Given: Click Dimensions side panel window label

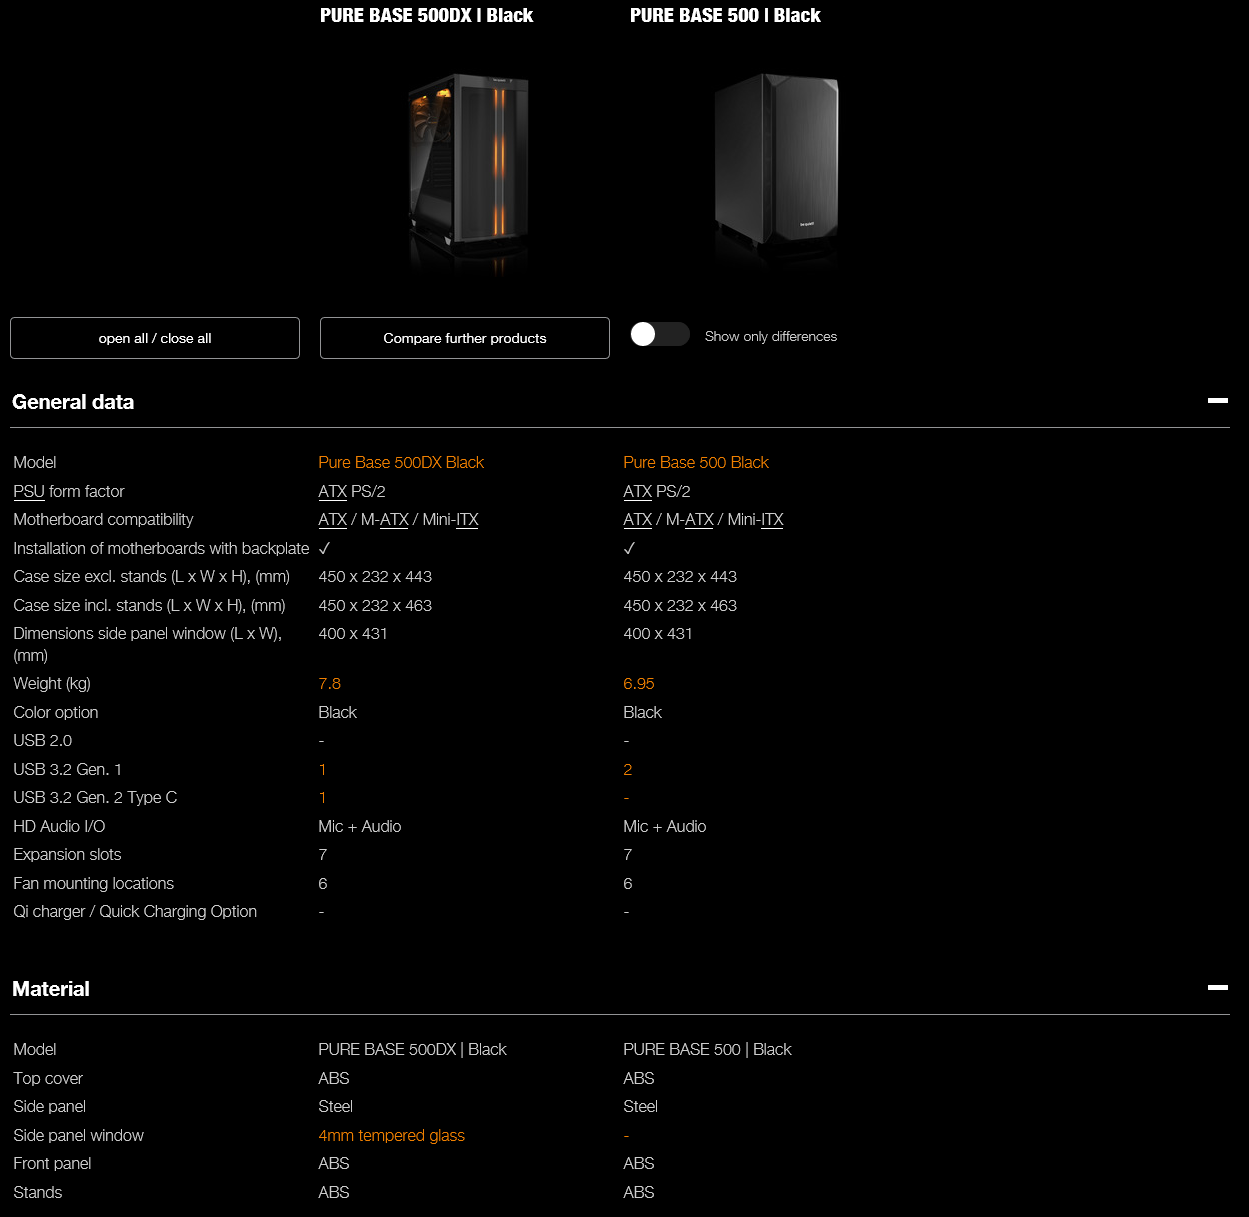Looking at the screenshot, I should tap(148, 644).
